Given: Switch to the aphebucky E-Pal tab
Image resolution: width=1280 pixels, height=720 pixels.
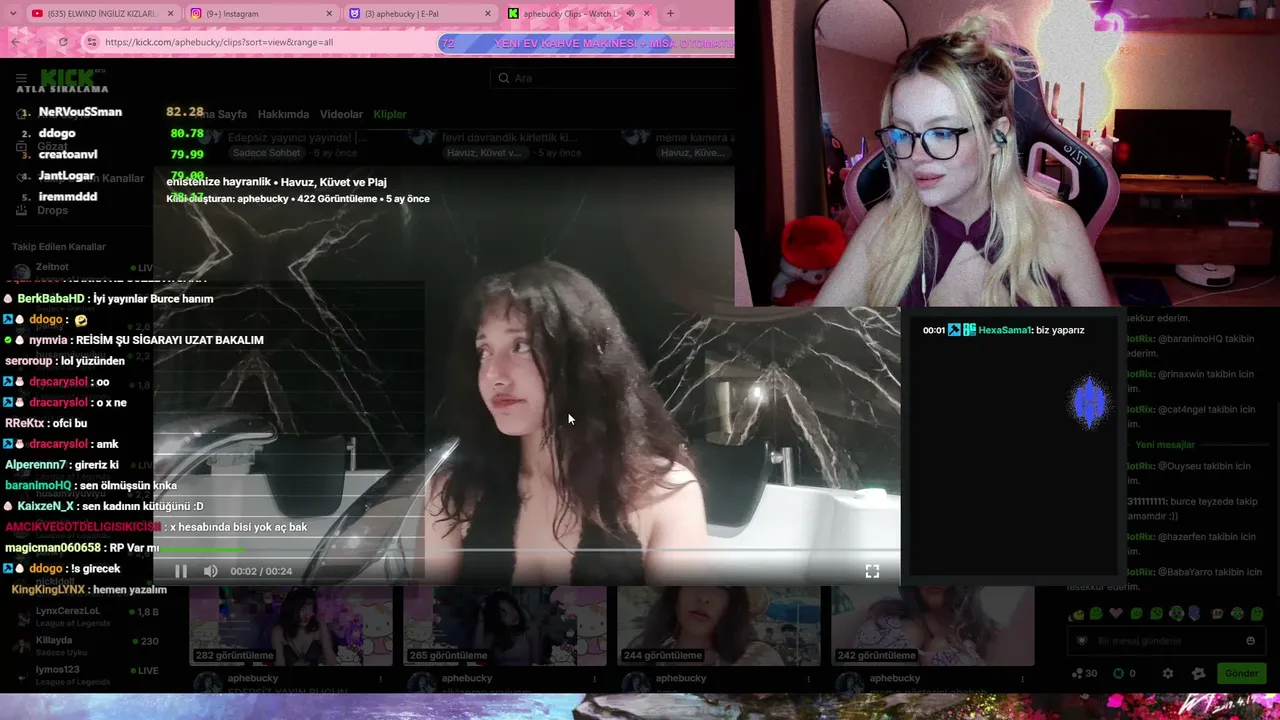Looking at the screenshot, I should (420, 14).
